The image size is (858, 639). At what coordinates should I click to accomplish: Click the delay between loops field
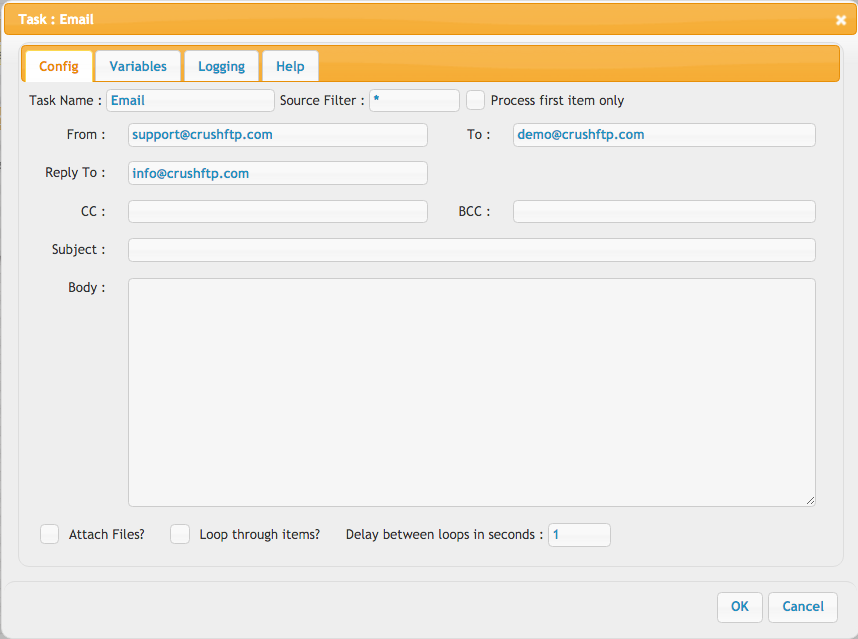click(579, 535)
